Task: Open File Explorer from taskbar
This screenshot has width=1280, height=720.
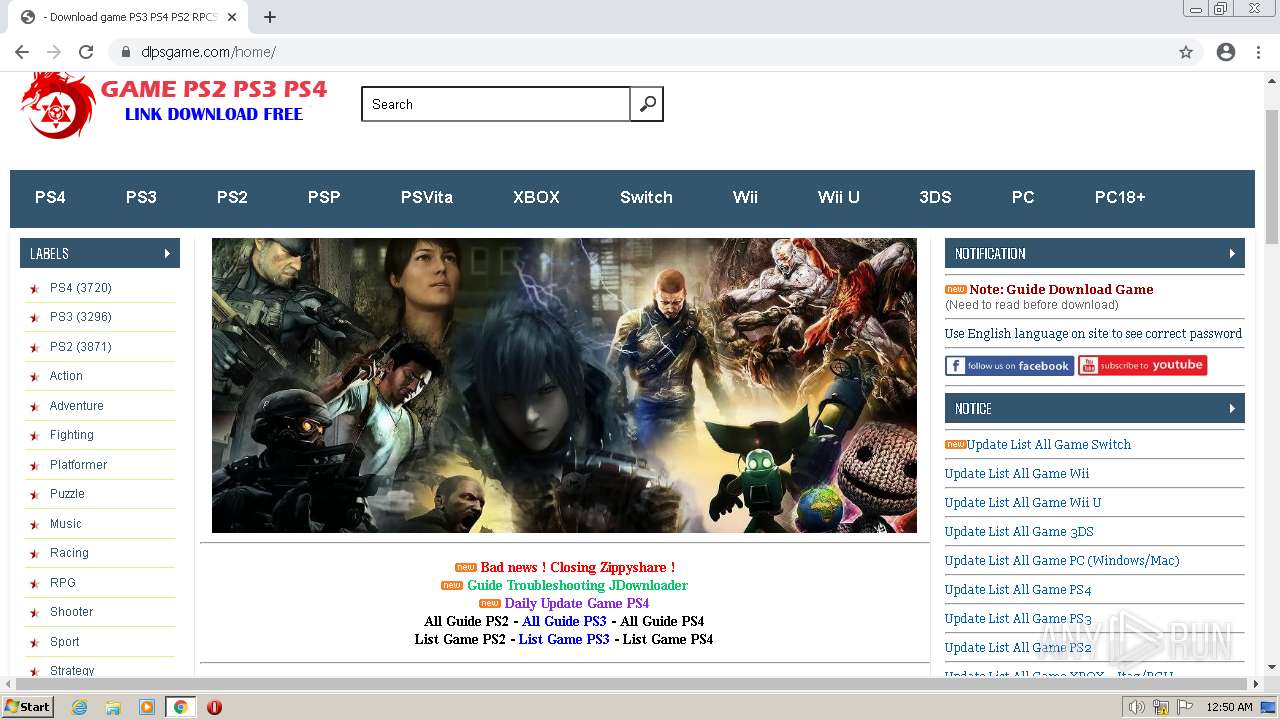Action: (113, 707)
